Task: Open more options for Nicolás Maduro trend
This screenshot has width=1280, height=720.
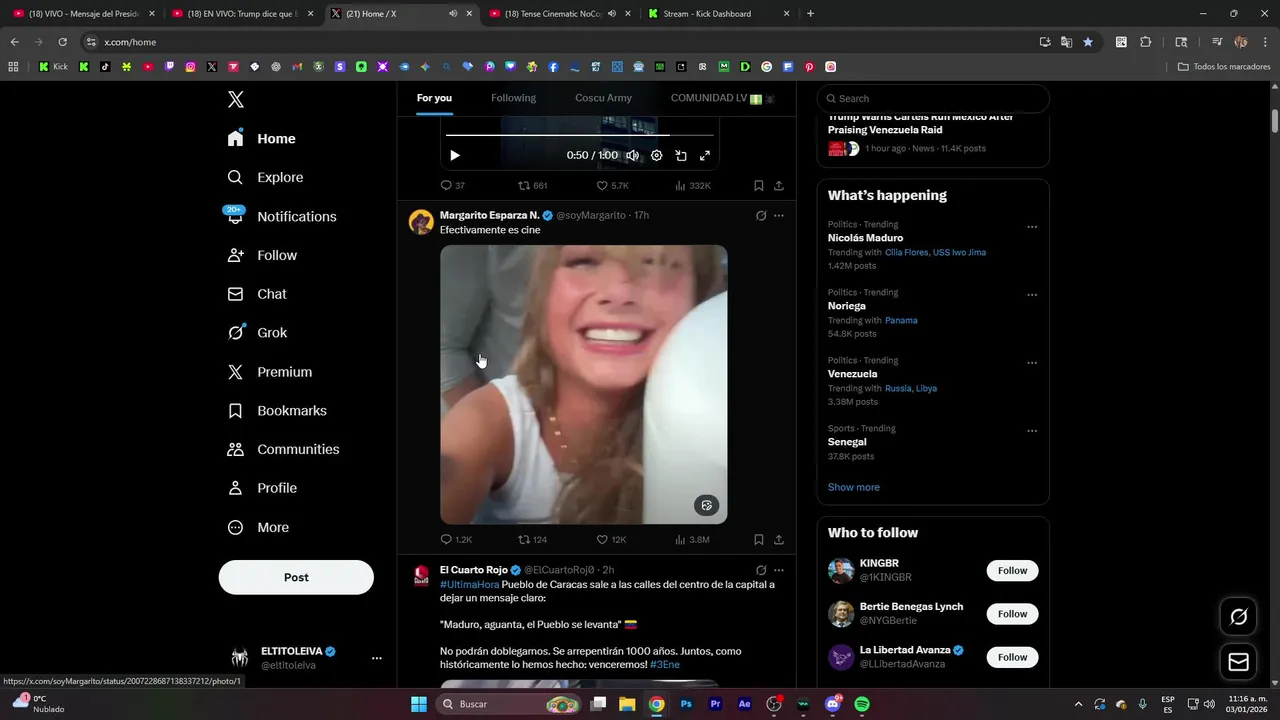Action: pos(1032,227)
